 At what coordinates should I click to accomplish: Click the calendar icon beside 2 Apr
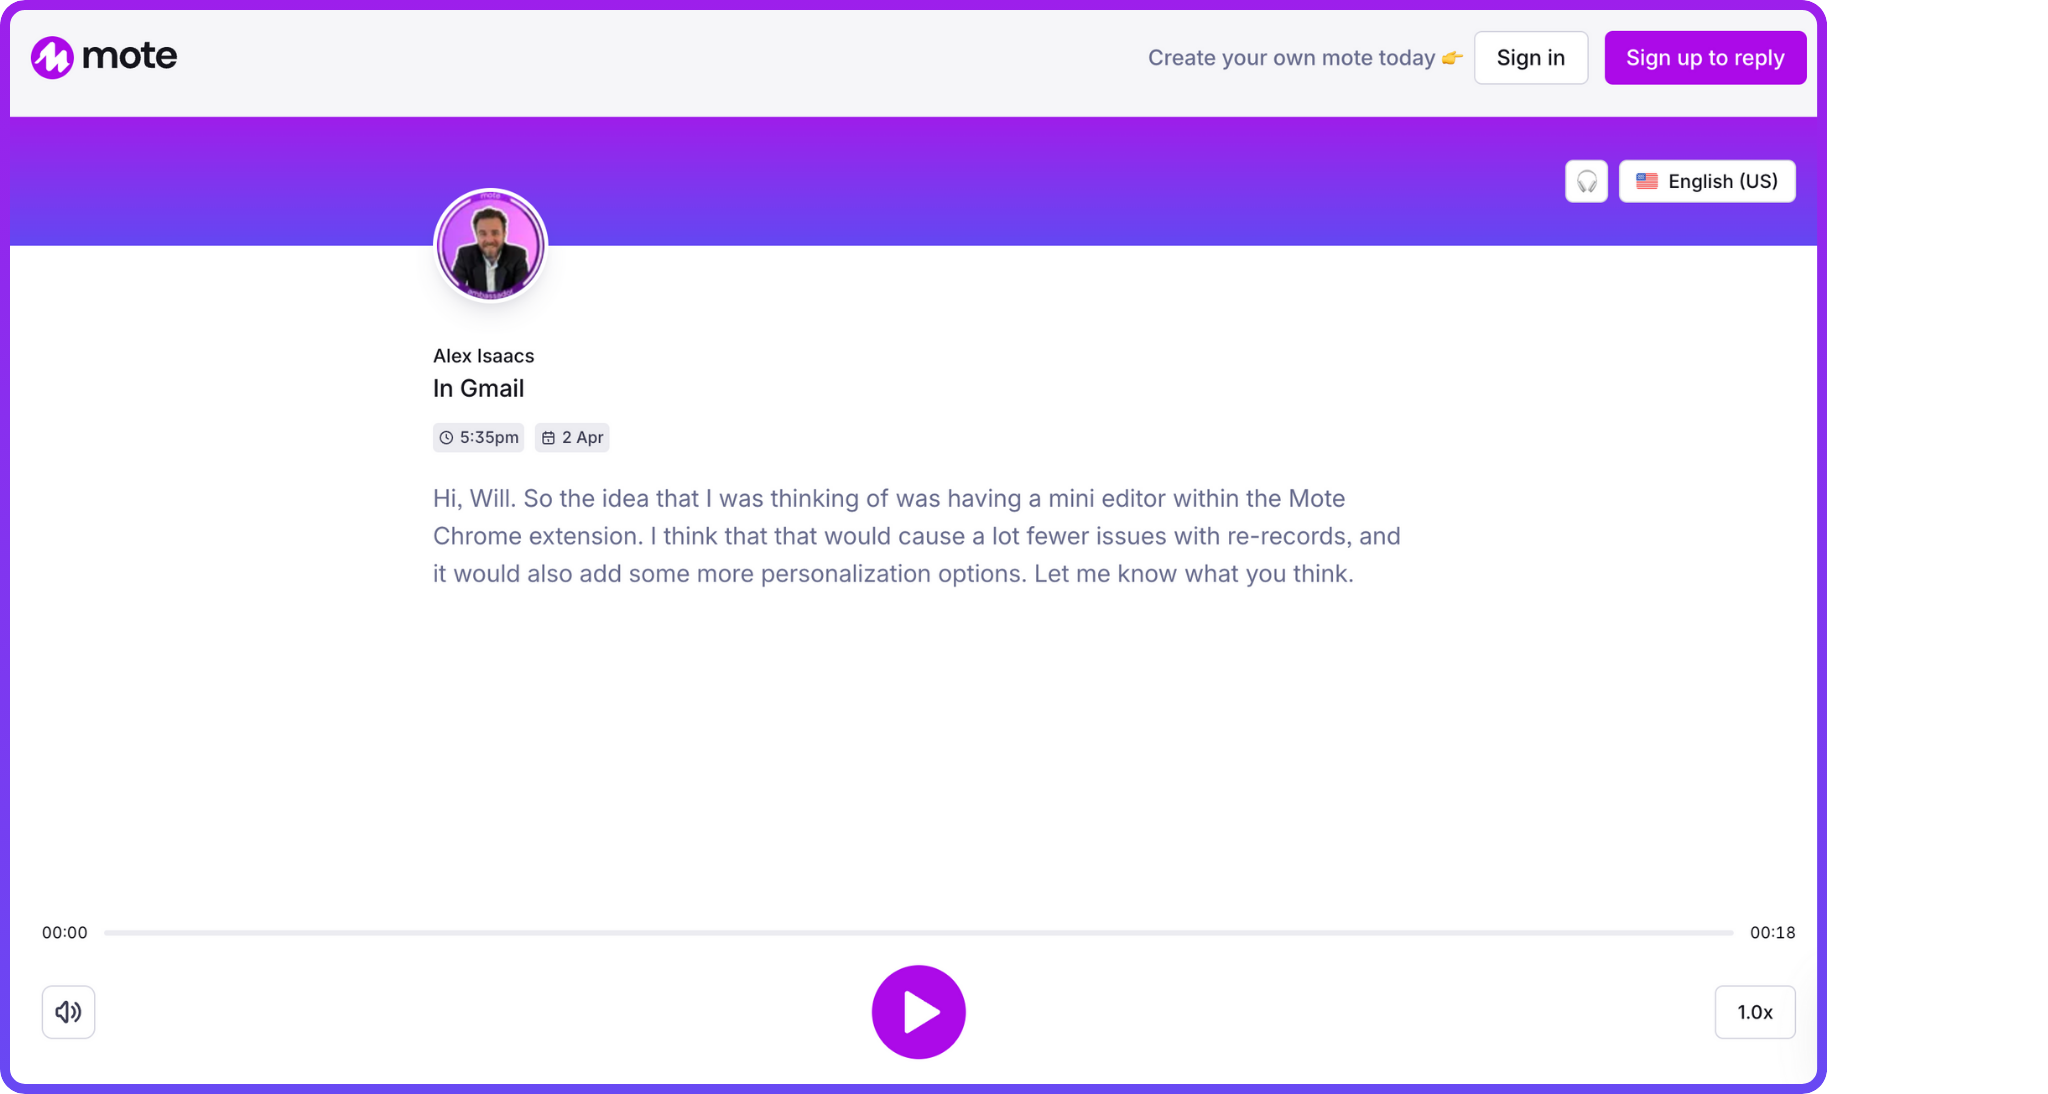(548, 438)
